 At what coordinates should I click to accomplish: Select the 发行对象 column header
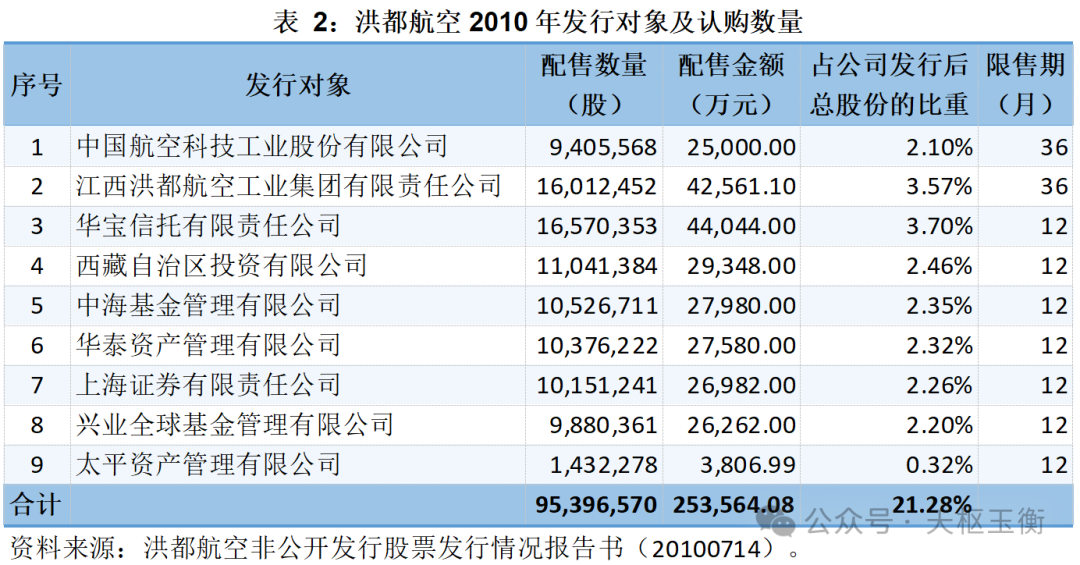click(x=297, y=85)
